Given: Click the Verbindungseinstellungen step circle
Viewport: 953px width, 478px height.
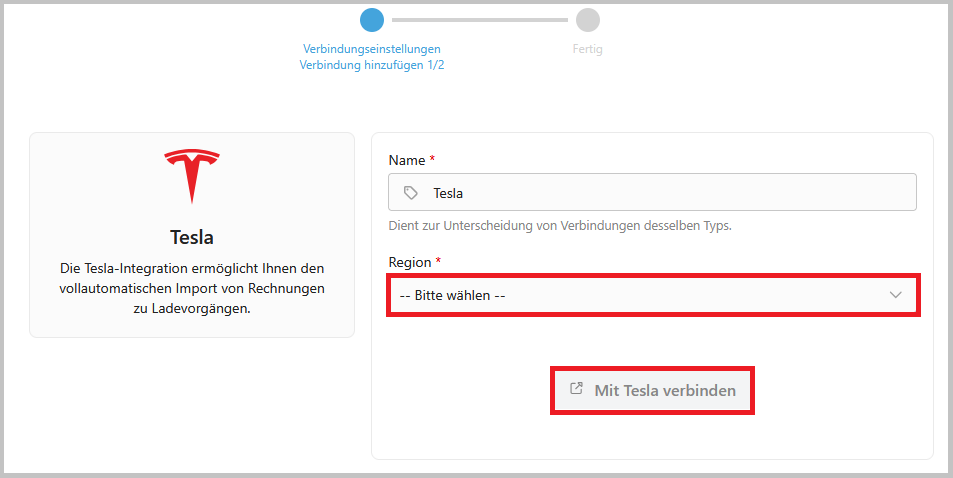Looking at the screenshot, I should pos(372,19).
